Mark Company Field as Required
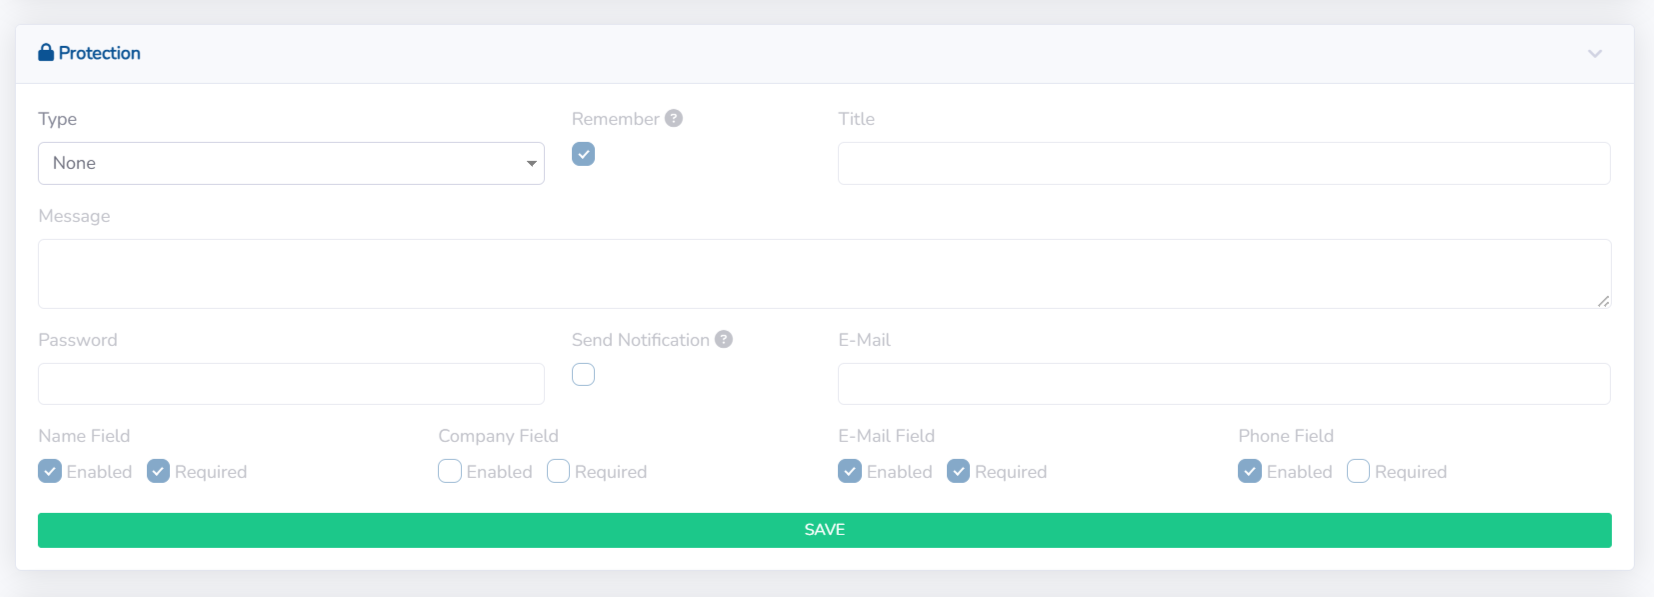This screenshot has height=597, width=1654. click(x=558, y=471)
